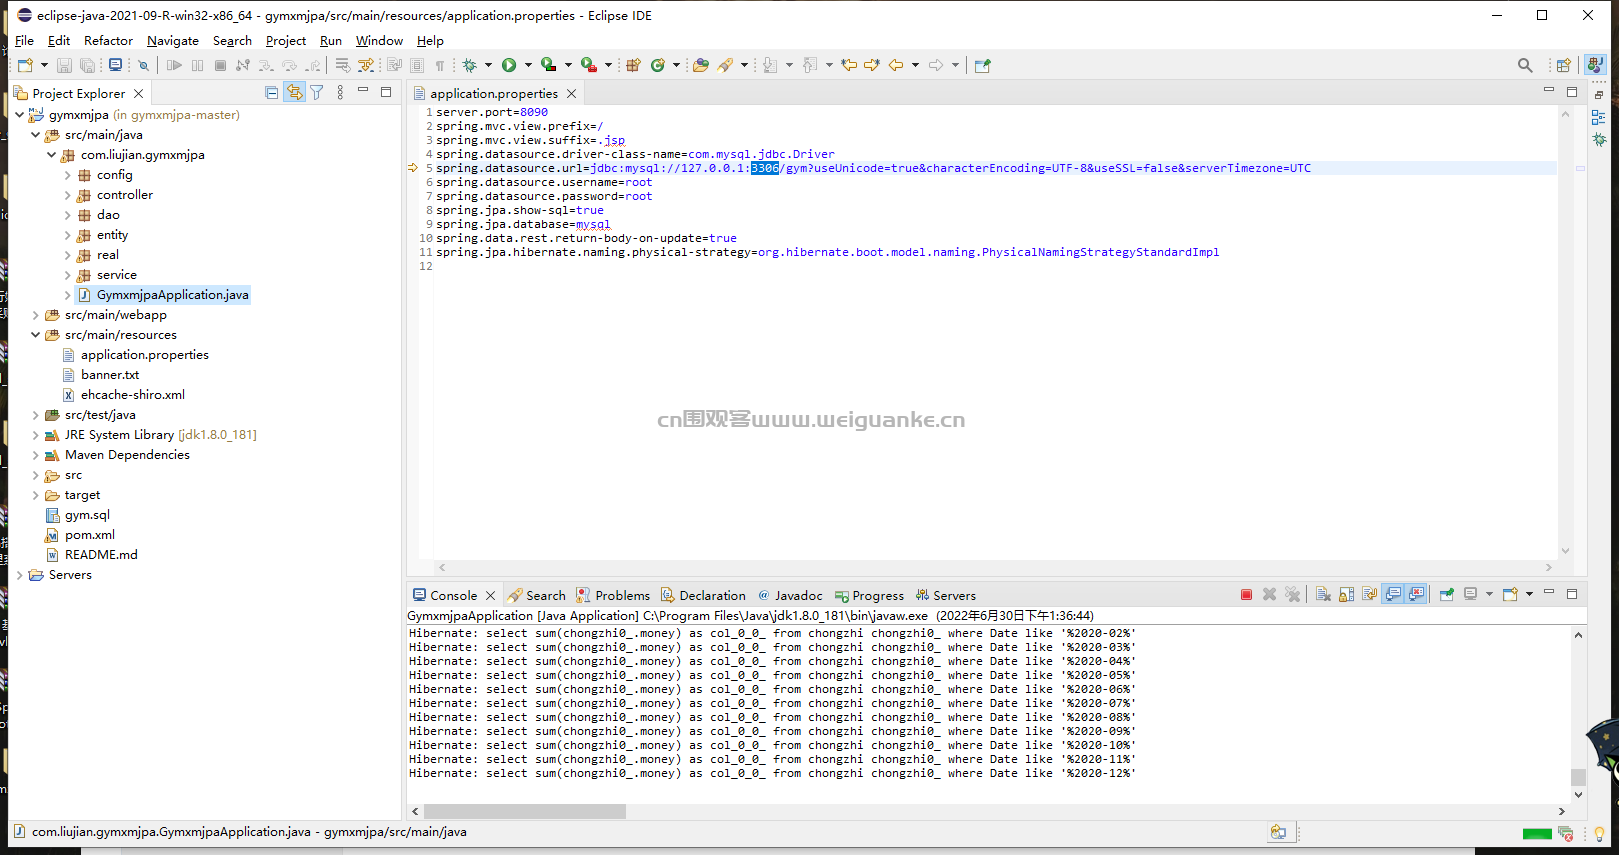Click the green heap status progress bar
Viewport: 1619px width, 855px height.
point(1537,833)
